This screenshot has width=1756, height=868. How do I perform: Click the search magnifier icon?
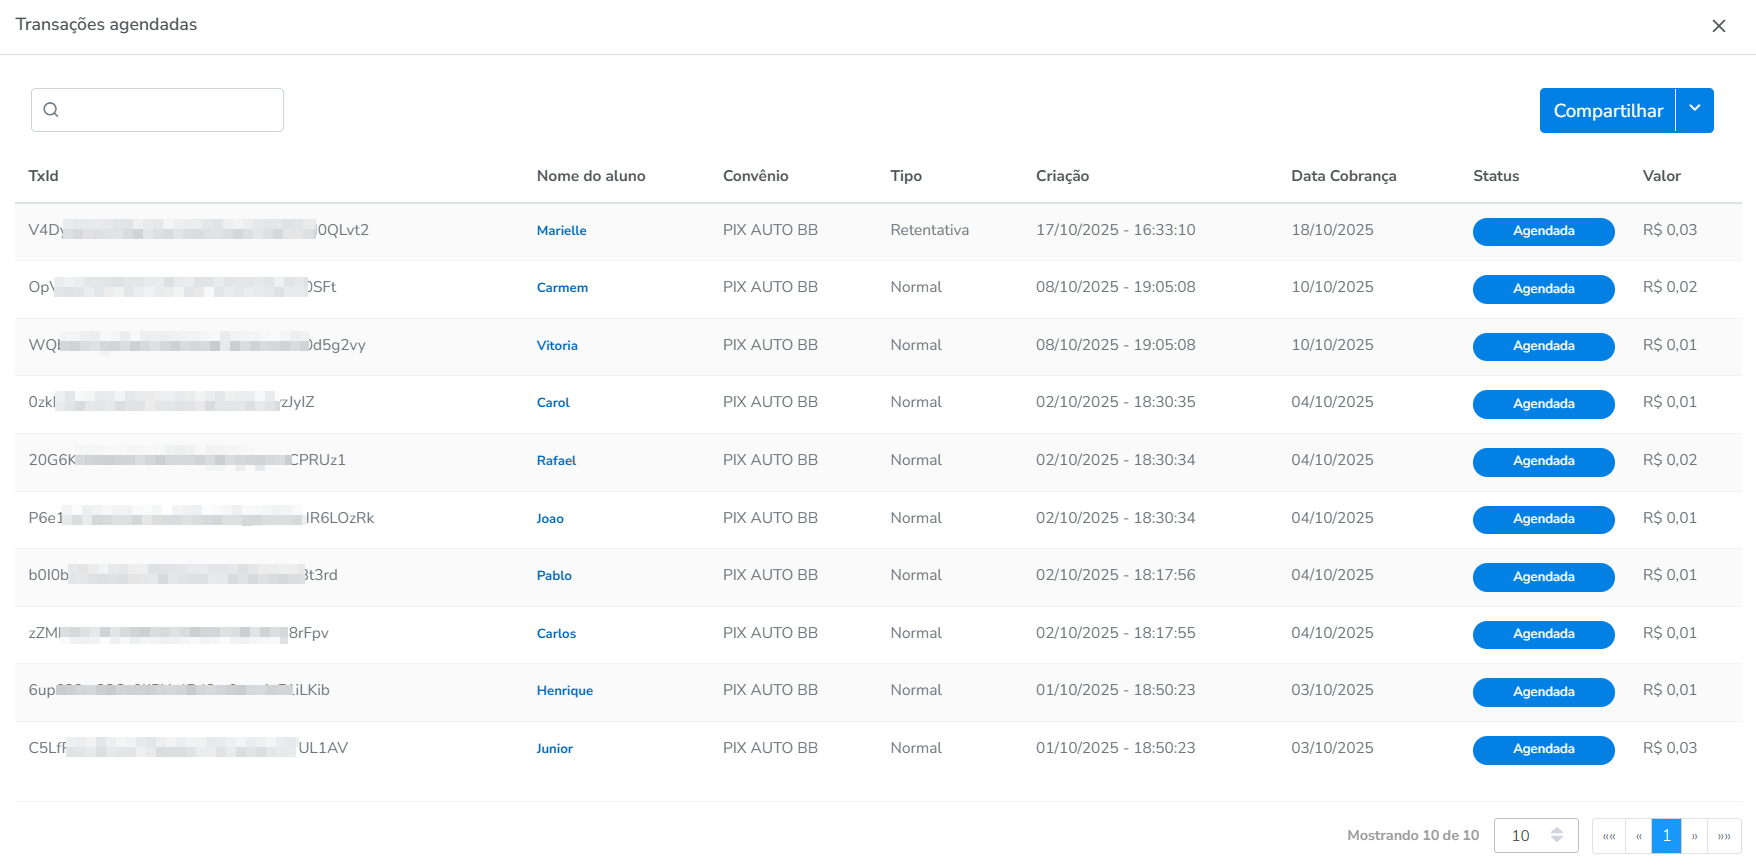(x=51, y=110)
